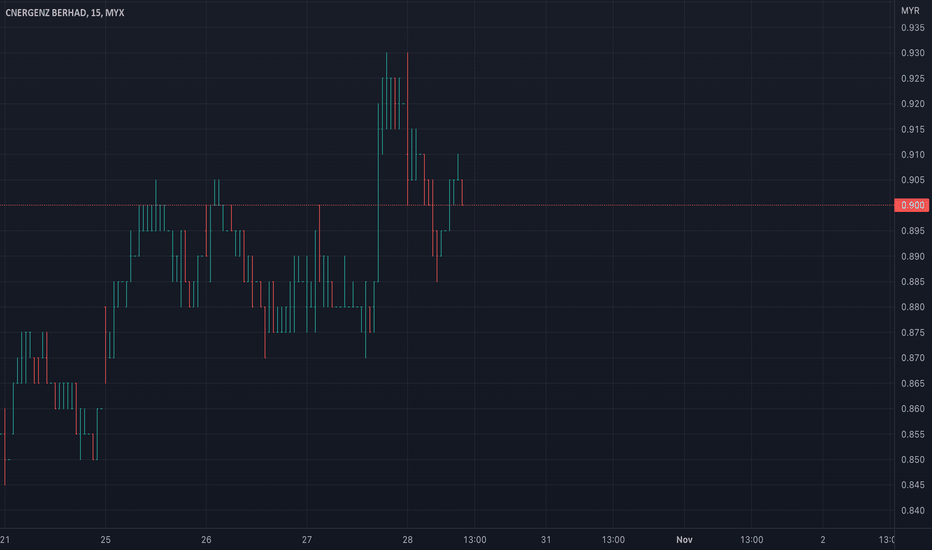Click the red candle wick peaking at 0.930
Screen dimensions: 932x550
(x=407, y=128)
